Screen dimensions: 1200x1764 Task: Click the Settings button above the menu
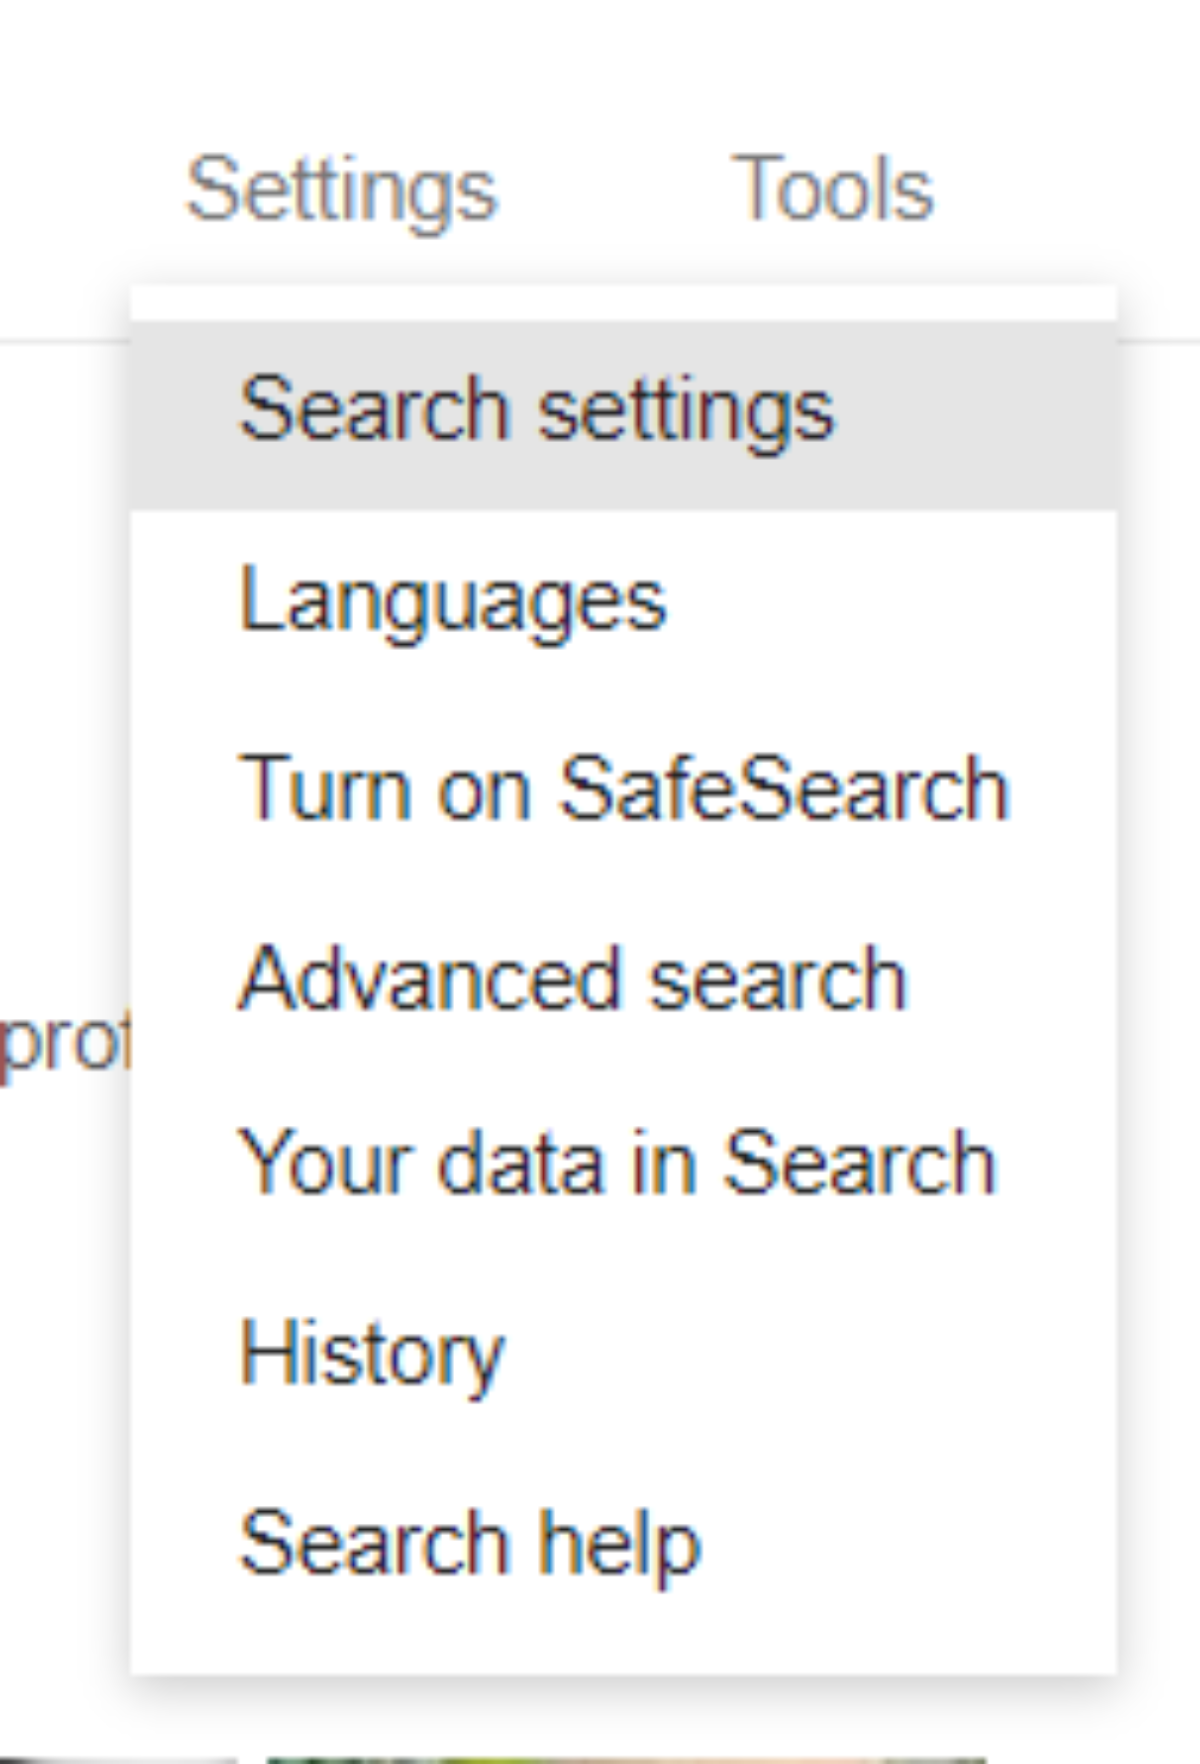[x=341, y=190]
